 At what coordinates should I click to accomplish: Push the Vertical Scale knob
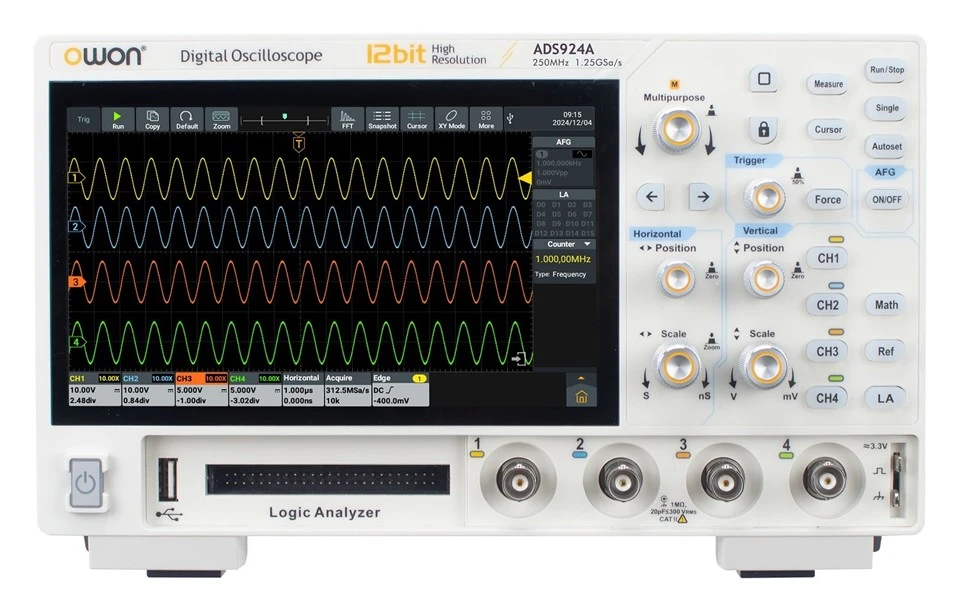click(x=763, y=366)
